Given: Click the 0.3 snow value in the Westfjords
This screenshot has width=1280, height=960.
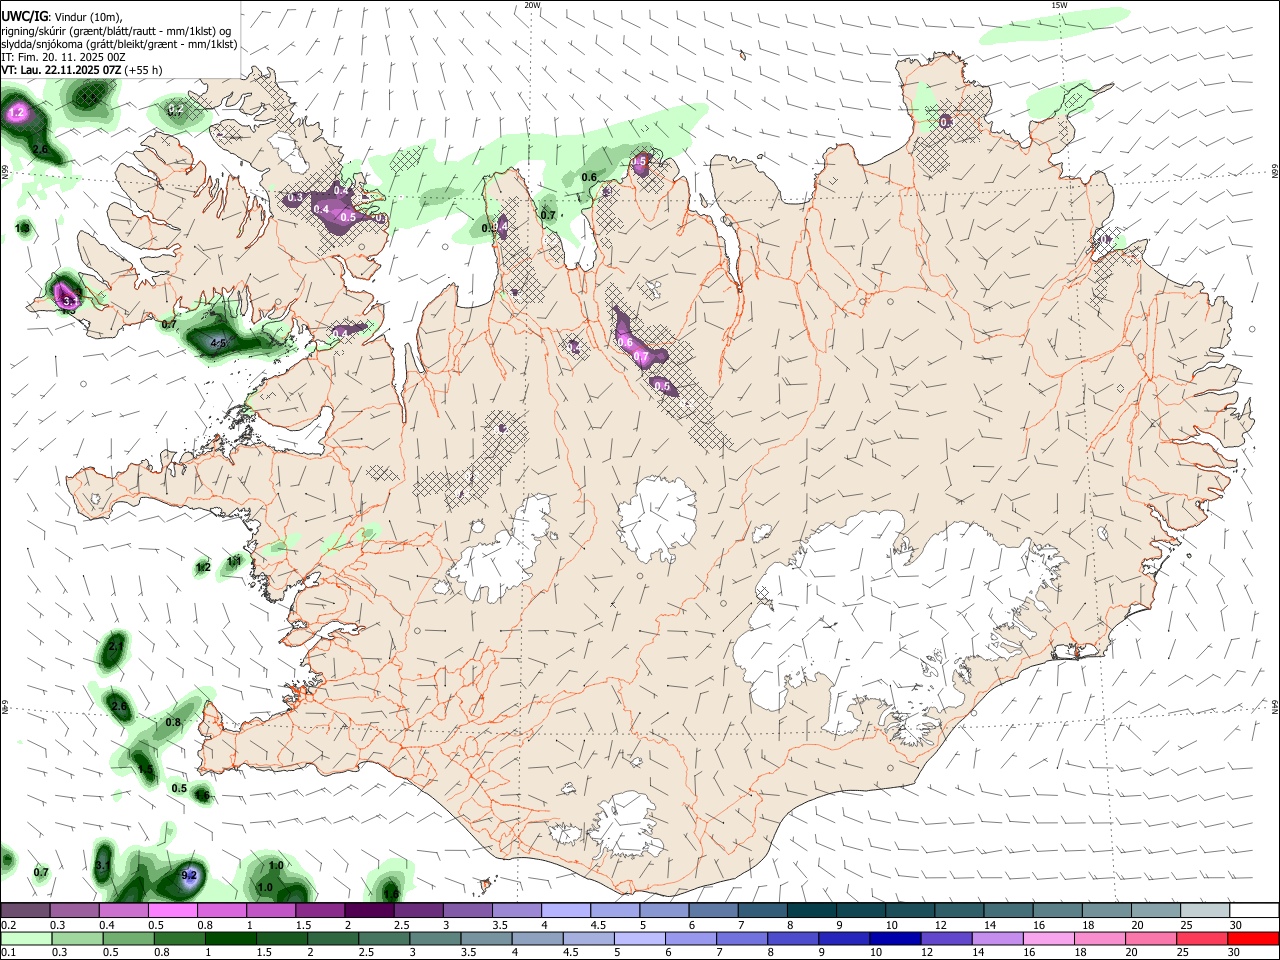Looking at the screenshot, I should click(x=295, y=198).
